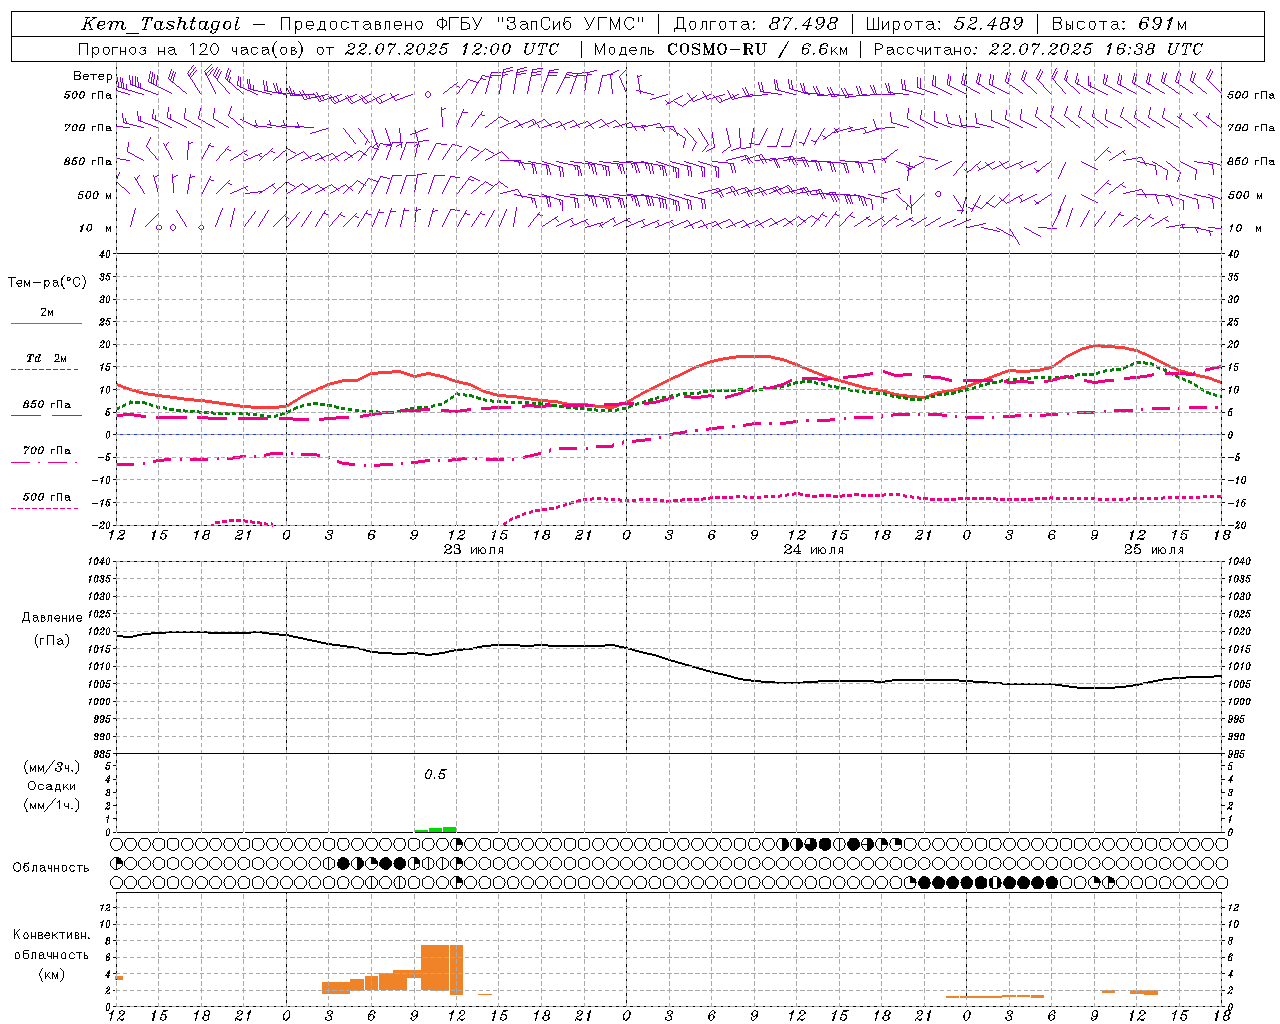Select the 'Высота: 691м' elevation text
Image resolution: width=1280 pixels, height=1024 pixels.
coord(1119,24)
